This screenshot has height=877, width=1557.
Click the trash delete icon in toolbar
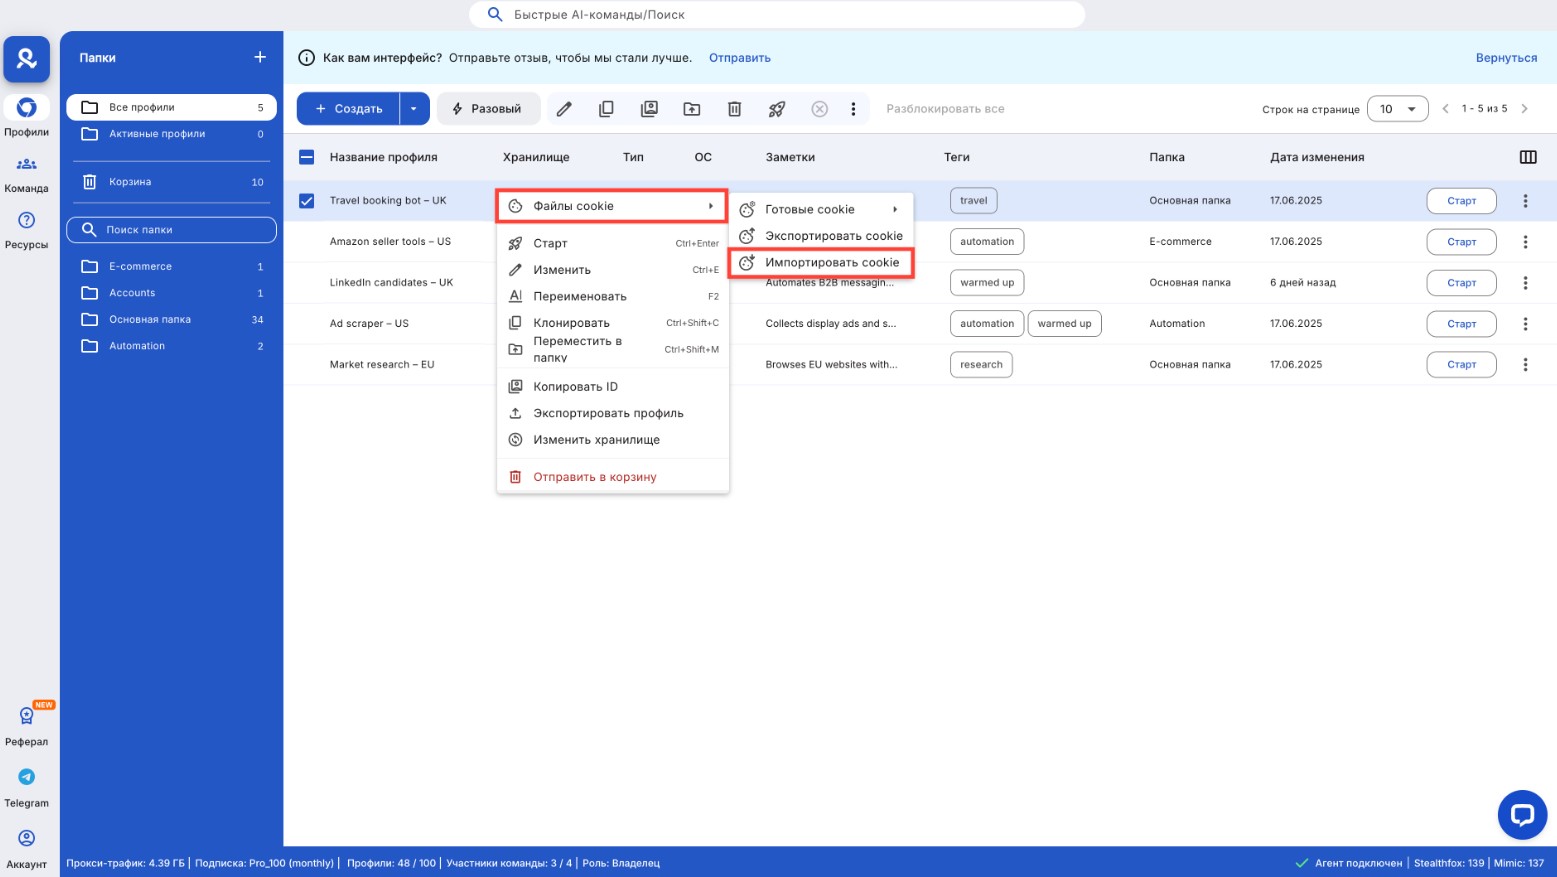734,109
